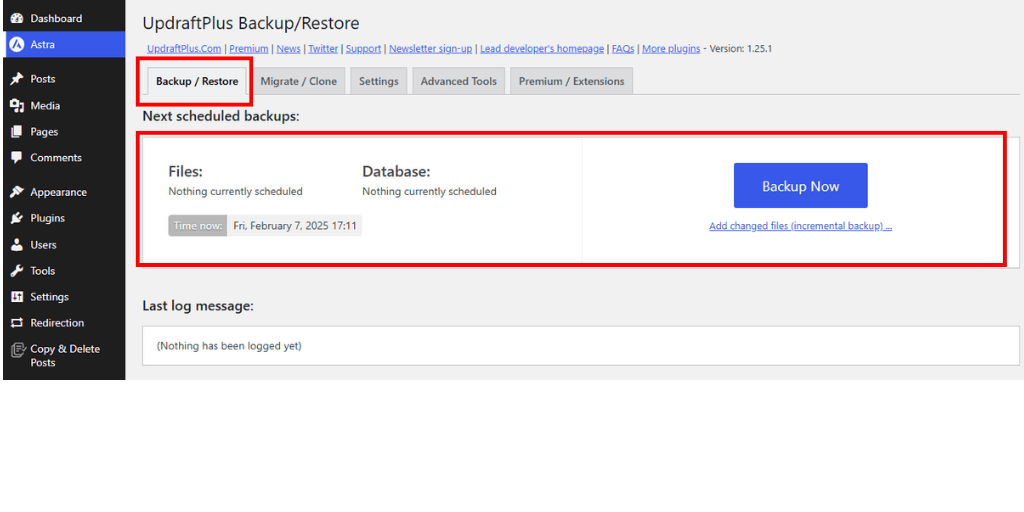Click 'Nothing currently scheduled' under Database

430,191
